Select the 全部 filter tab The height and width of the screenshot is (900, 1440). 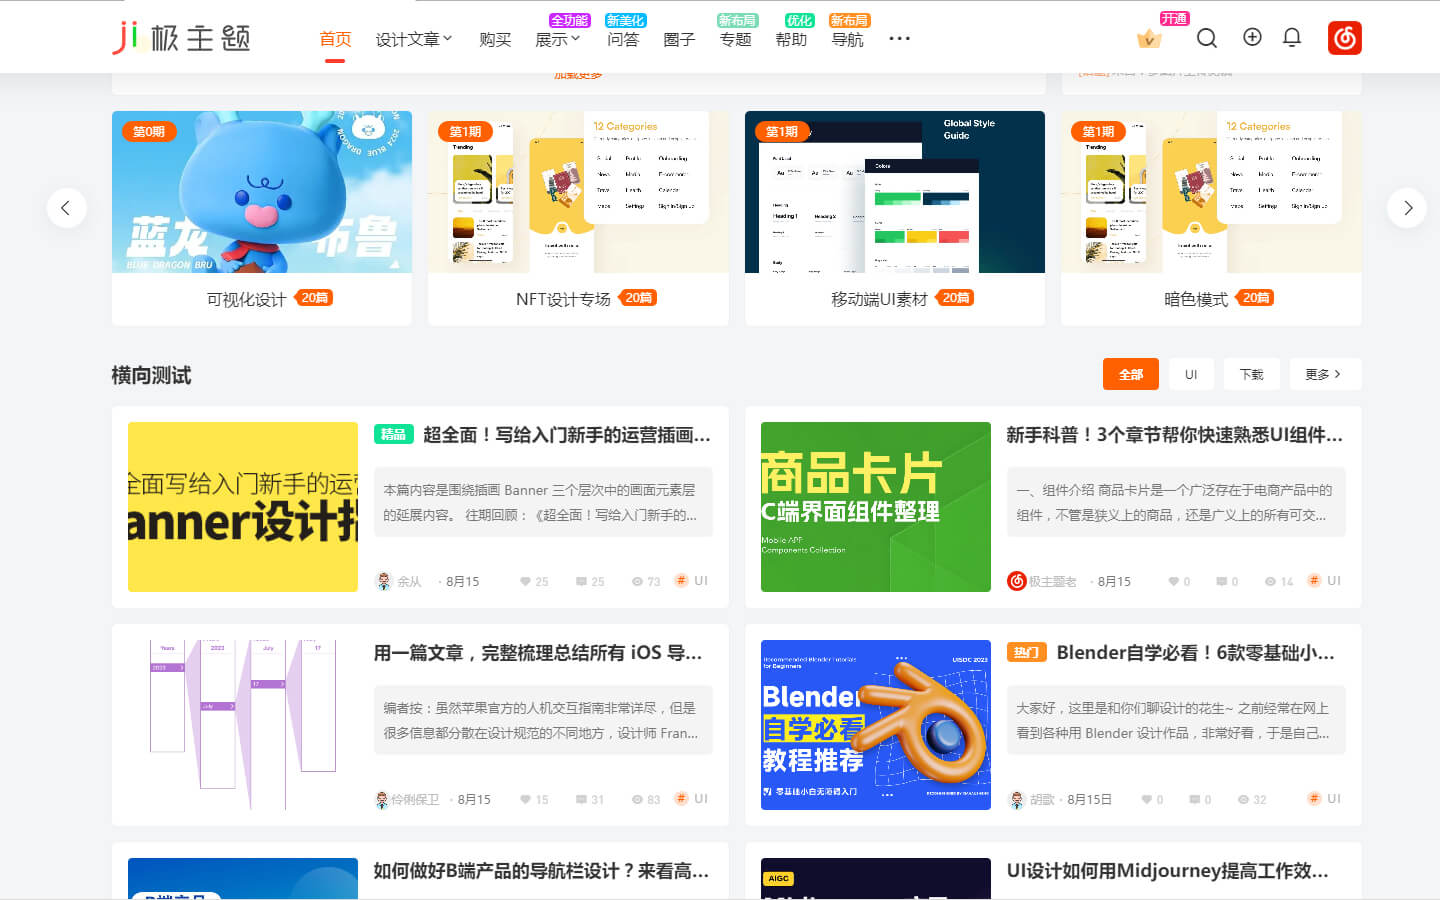(1130, 374)
